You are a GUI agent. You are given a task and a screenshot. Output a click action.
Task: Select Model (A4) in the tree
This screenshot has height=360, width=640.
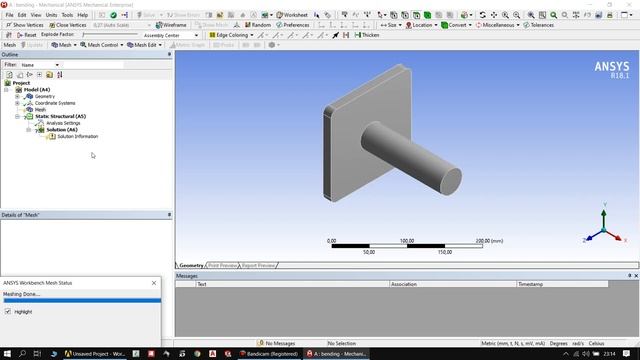37,90
